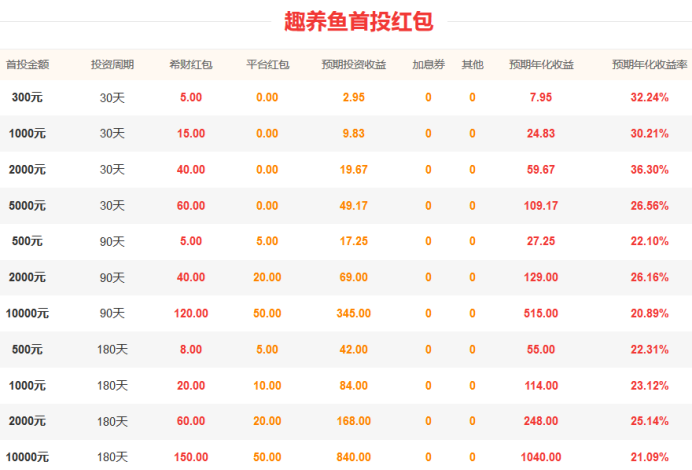Select the 20.89% yield rate
The height and width of the screenshot is (470, 692).
pos(650,313)
